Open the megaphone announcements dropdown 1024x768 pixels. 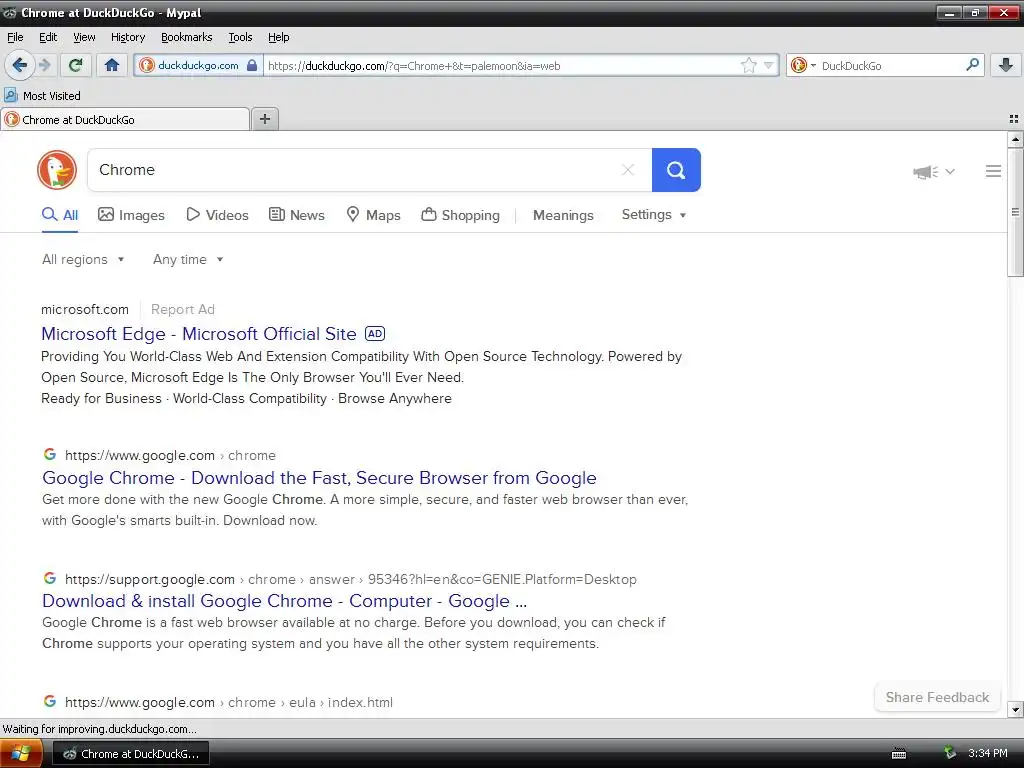click(x=934, y=172)
